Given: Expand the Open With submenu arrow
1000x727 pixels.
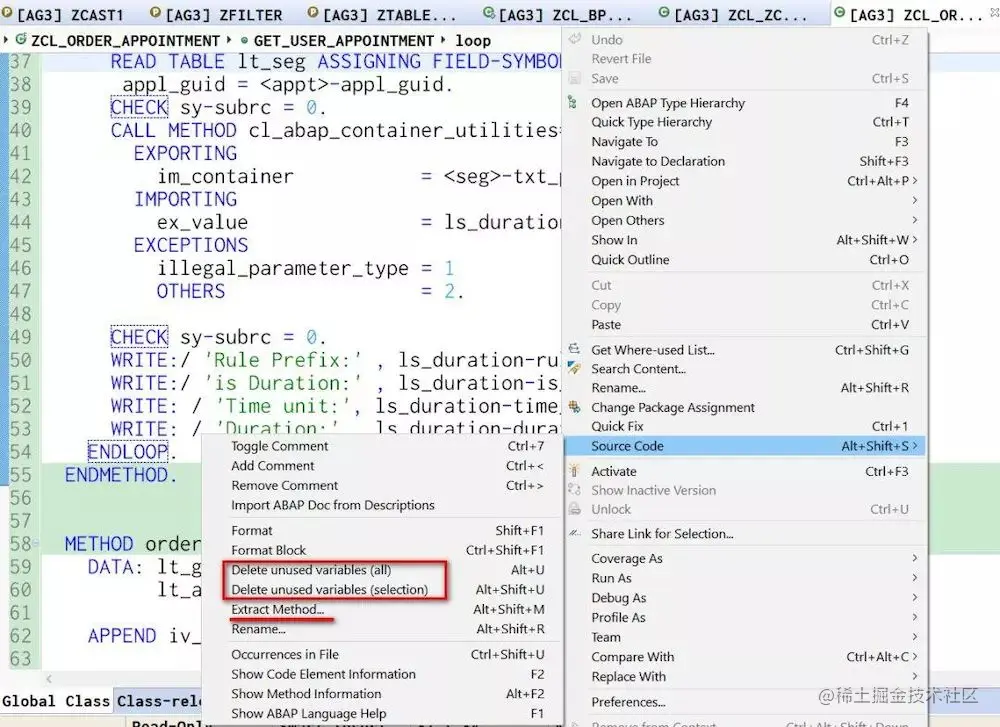Looking at the screenshot, I should 915,200.
